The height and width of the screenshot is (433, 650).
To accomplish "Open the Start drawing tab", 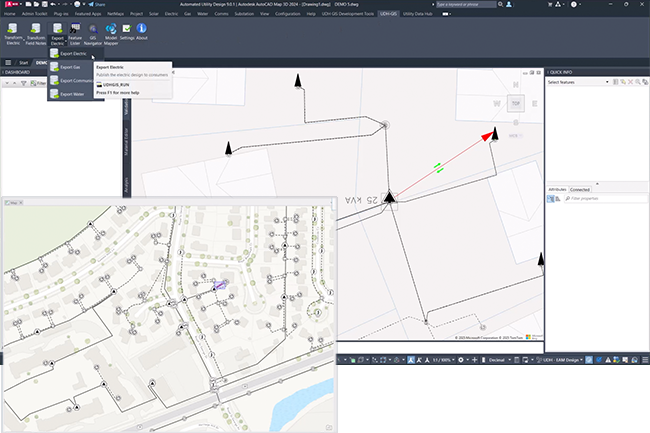I will pos(23,62).
